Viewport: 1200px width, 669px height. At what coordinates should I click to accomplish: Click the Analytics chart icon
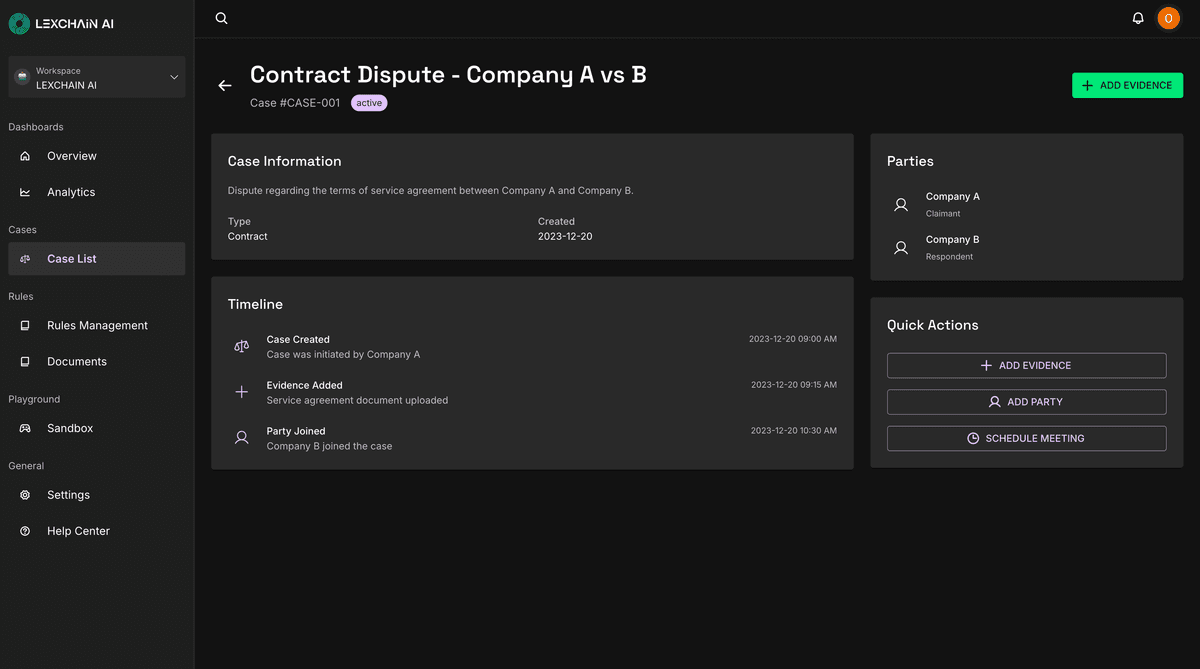[25, 192]
